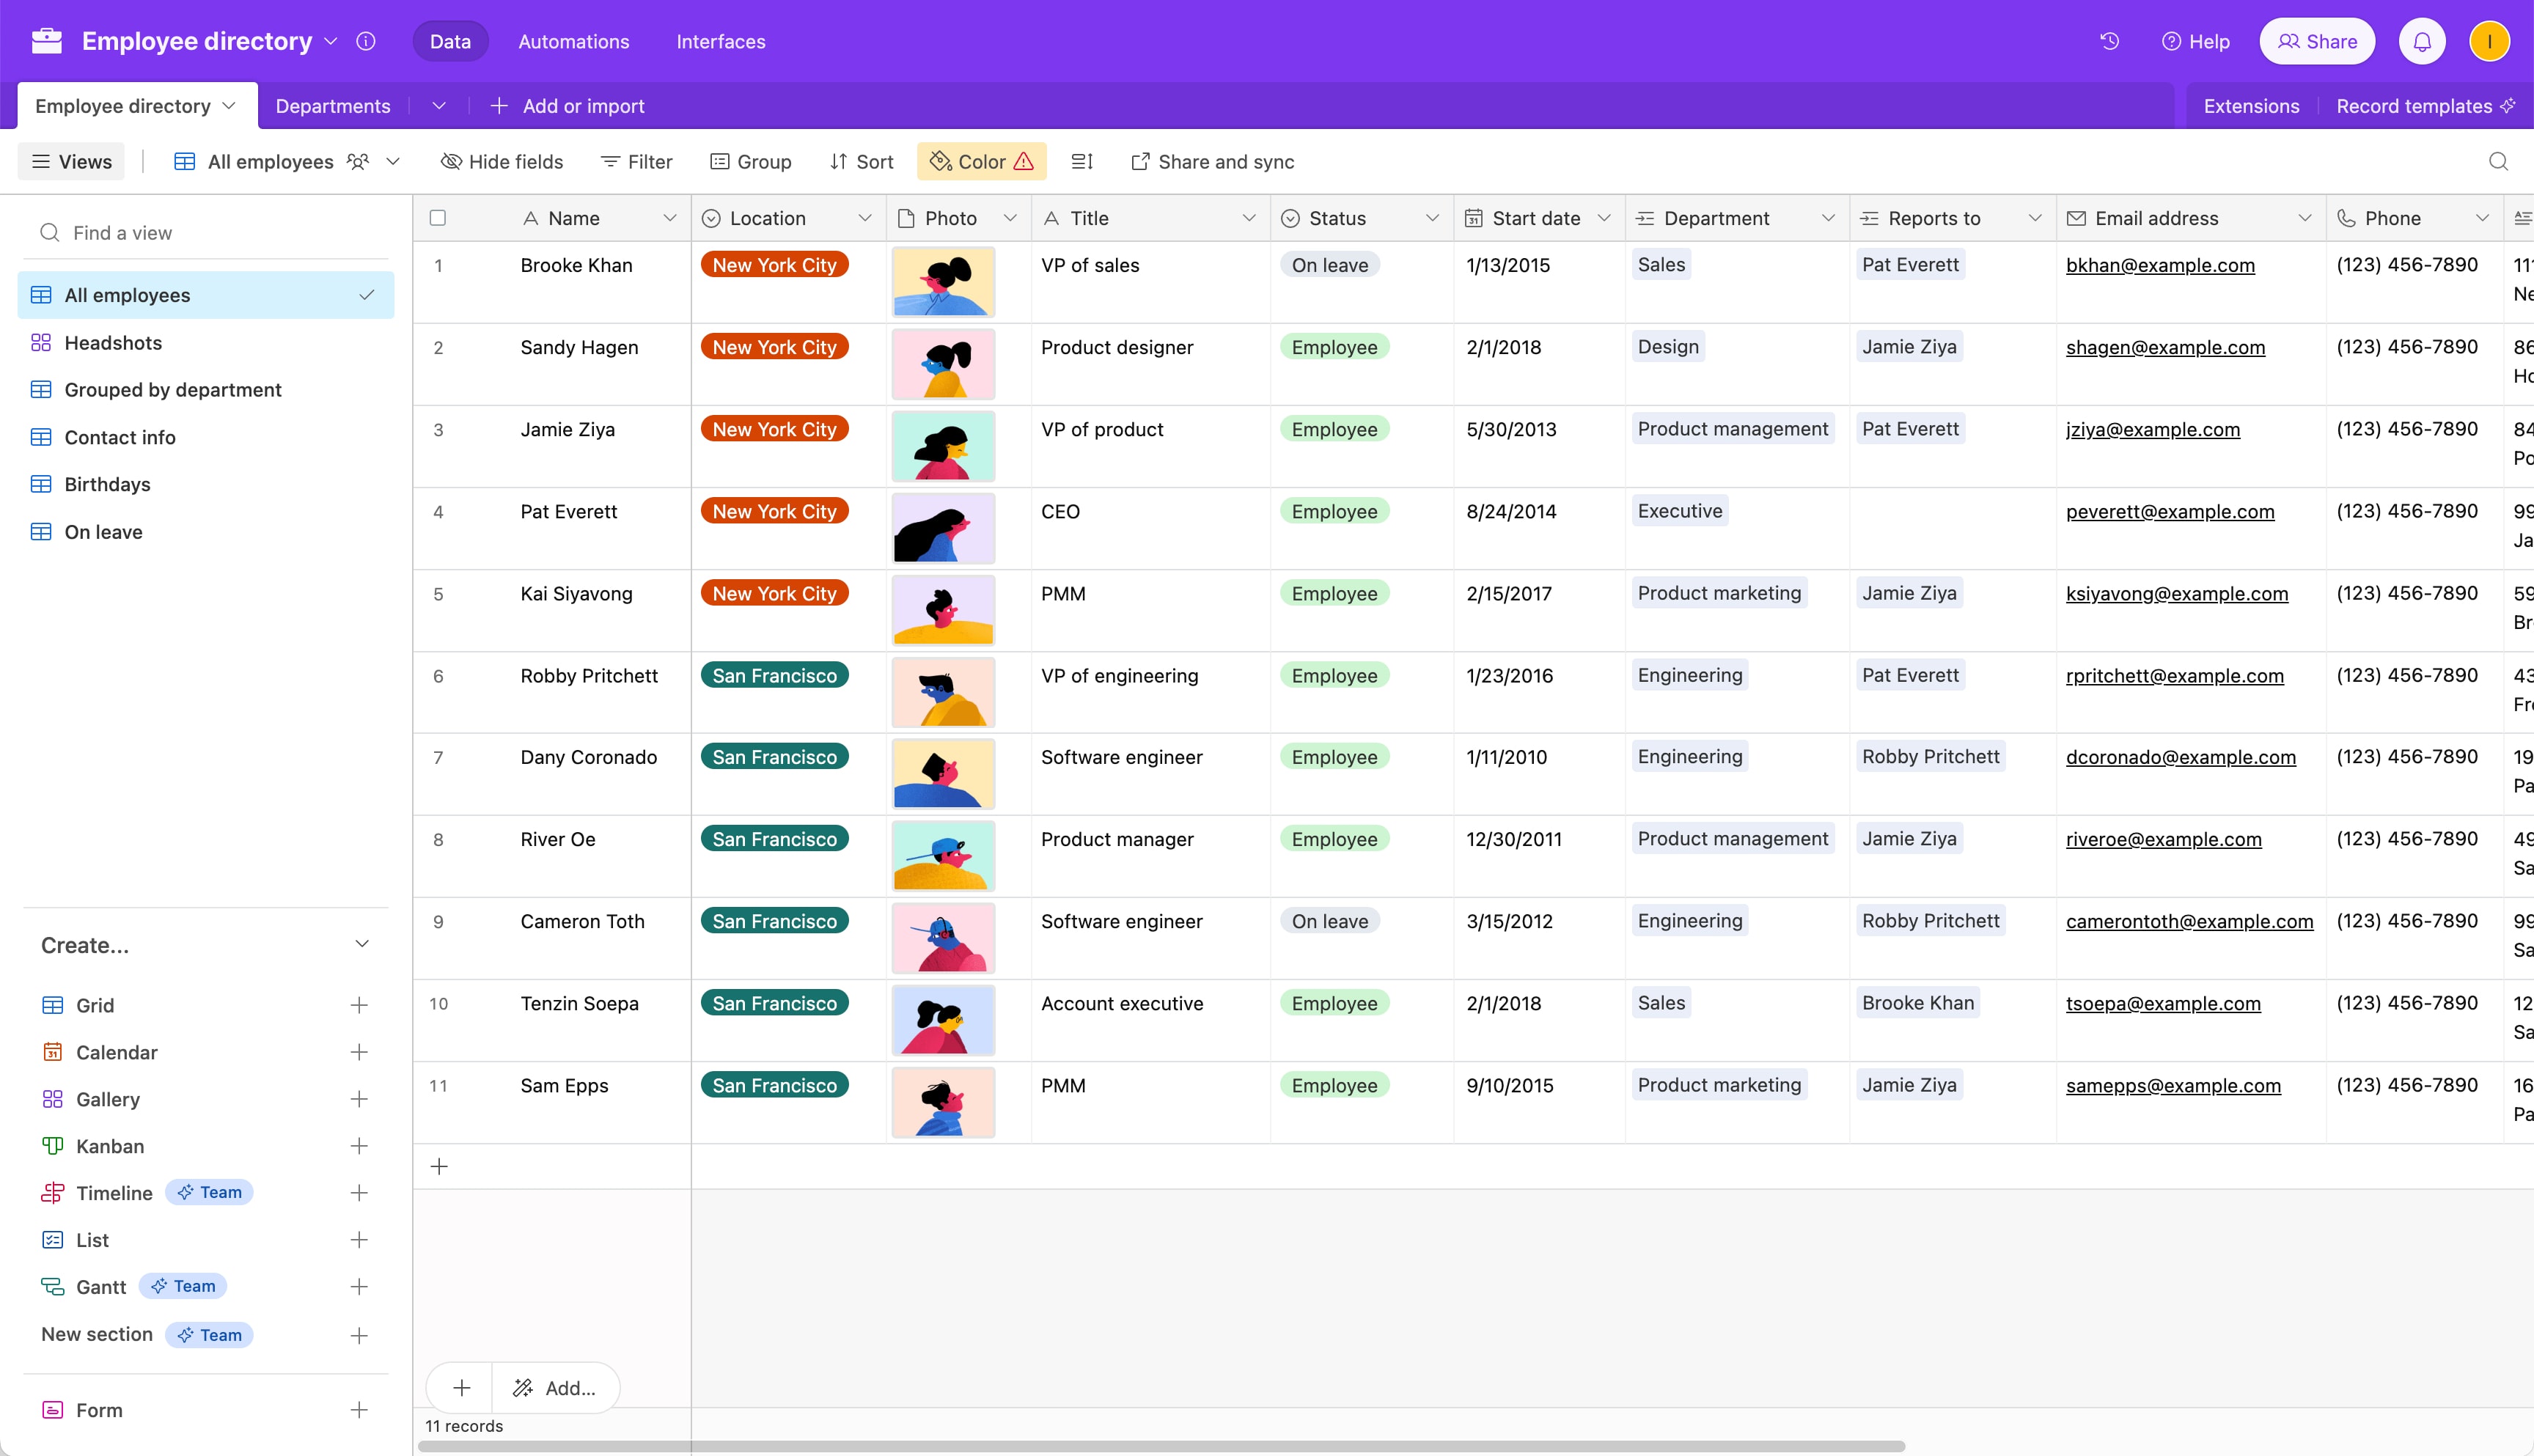Open base snapshot history icon
This screenshot has height=1456, width=2534.
click(2109, 41)
